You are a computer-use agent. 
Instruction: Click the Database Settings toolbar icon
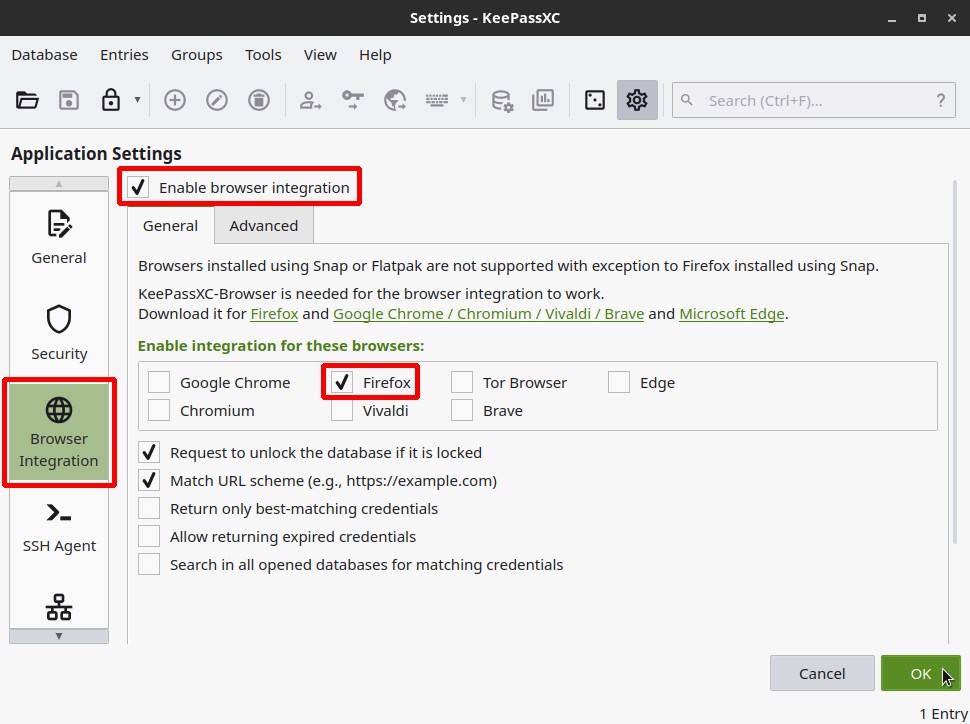click(501, 100)
